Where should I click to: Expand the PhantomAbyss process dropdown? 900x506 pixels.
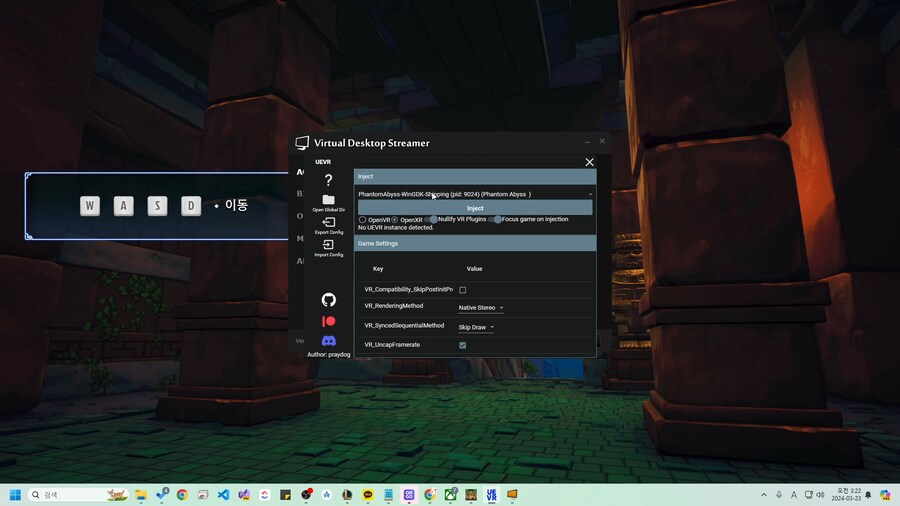(x=474, y=194)
